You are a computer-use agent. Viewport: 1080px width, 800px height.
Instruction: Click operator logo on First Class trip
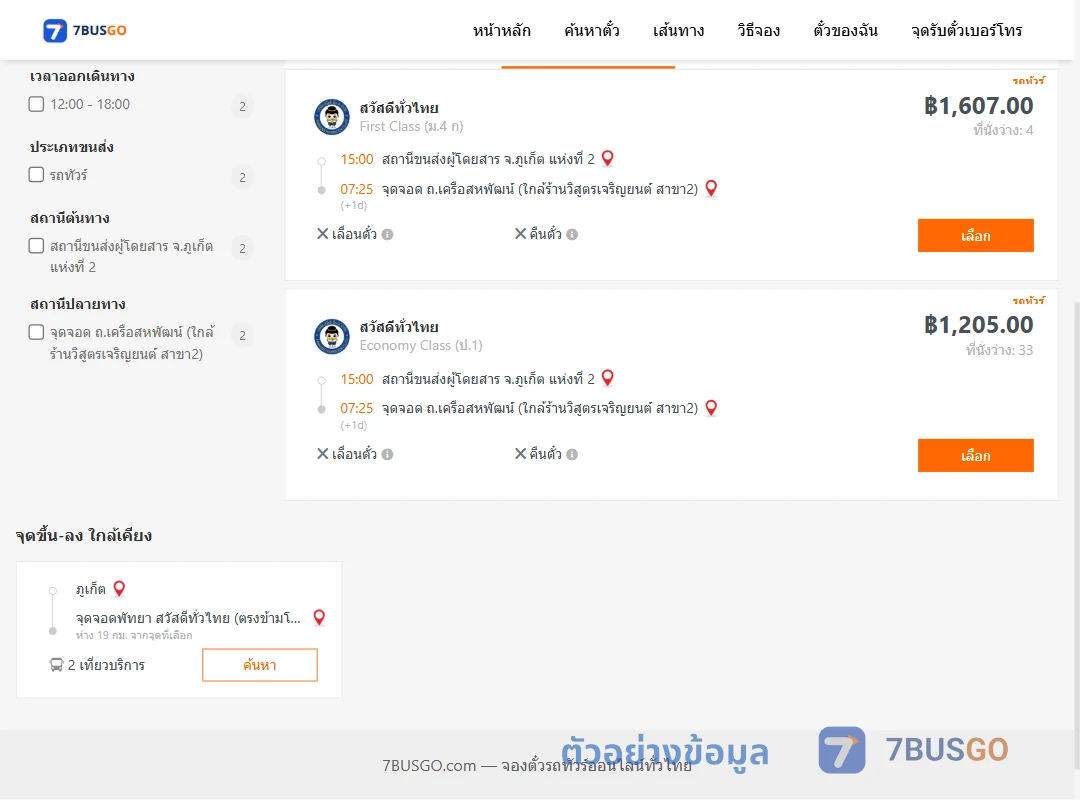click(332, 116)
